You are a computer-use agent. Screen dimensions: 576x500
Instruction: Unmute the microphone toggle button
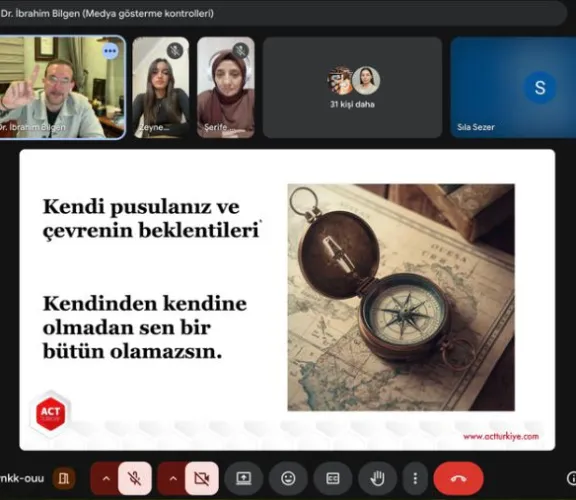[135, 478]
